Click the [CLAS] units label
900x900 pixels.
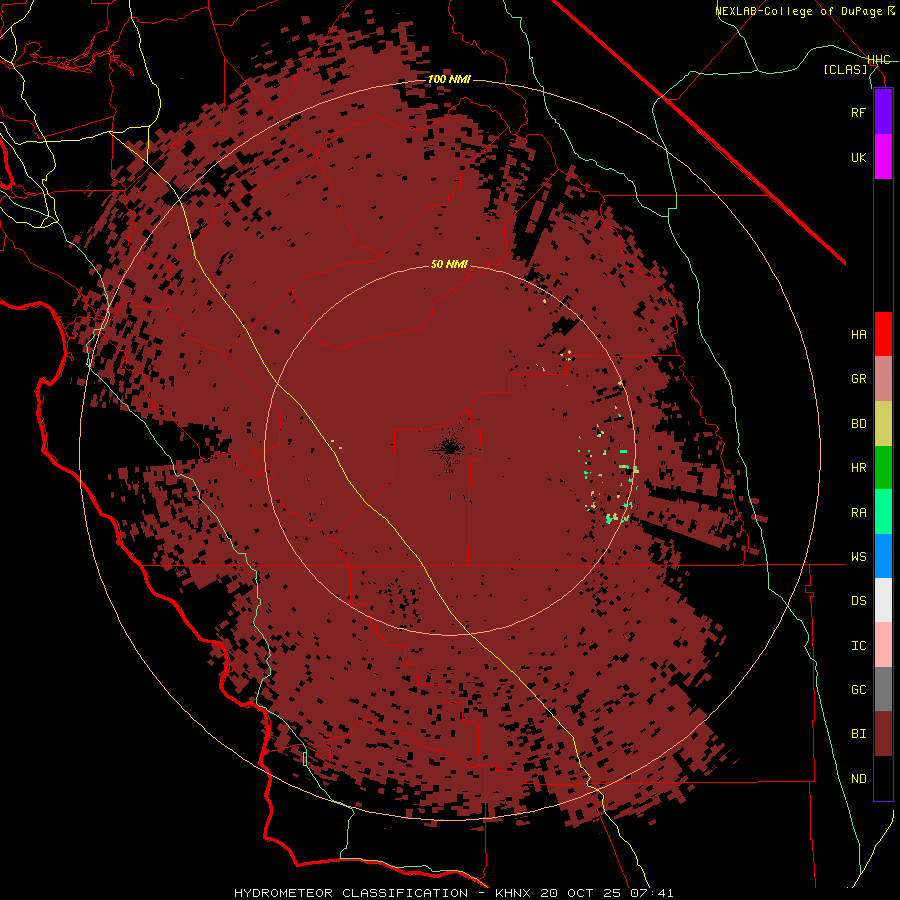point(845,69)
